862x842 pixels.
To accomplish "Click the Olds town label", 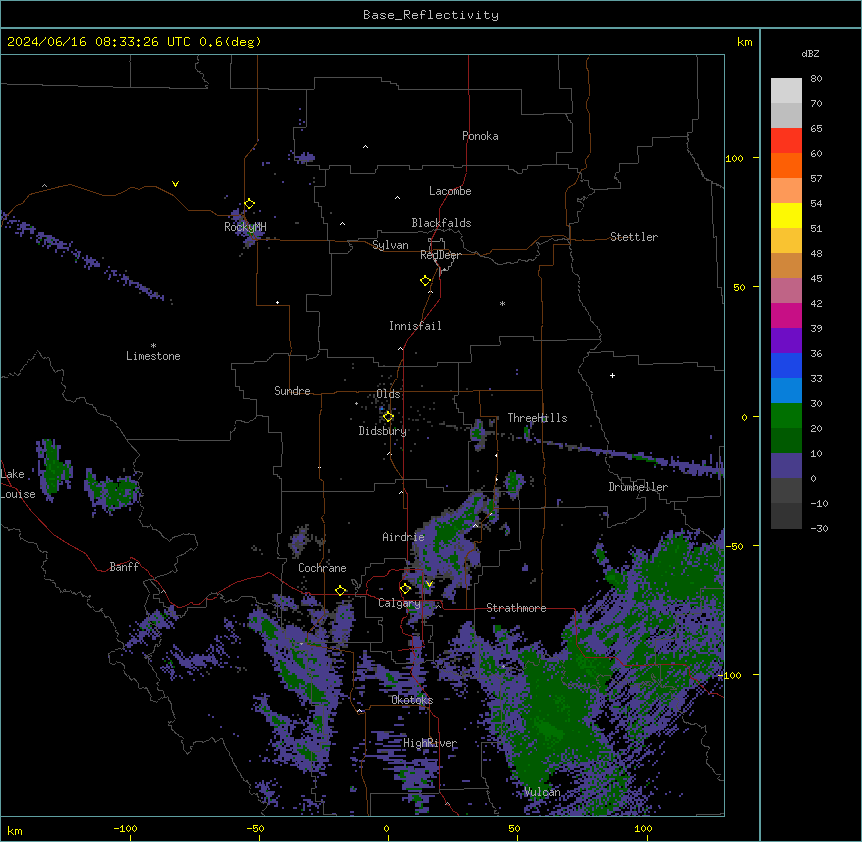I will 388,394.
